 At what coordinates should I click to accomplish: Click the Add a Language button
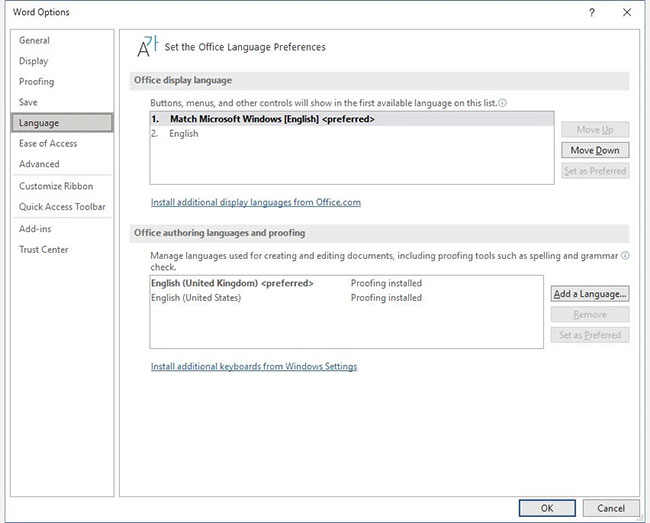pyautogui.click(x=590, y=294)
